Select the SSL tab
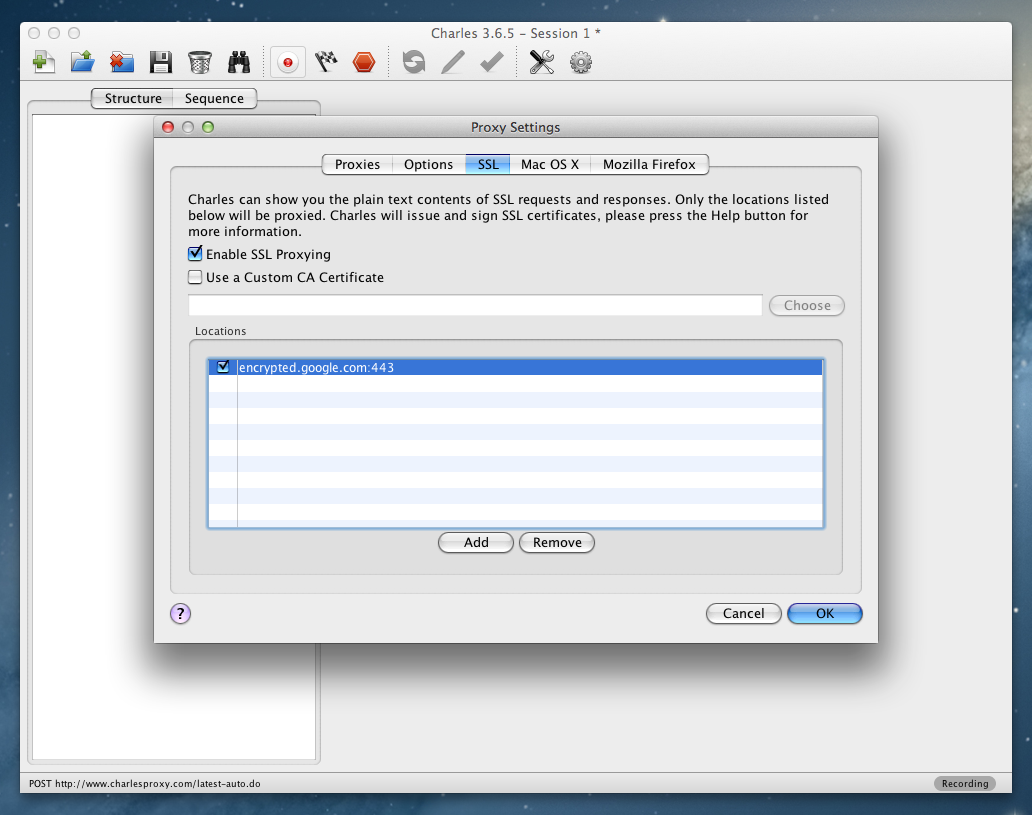 tap(488, 165)
